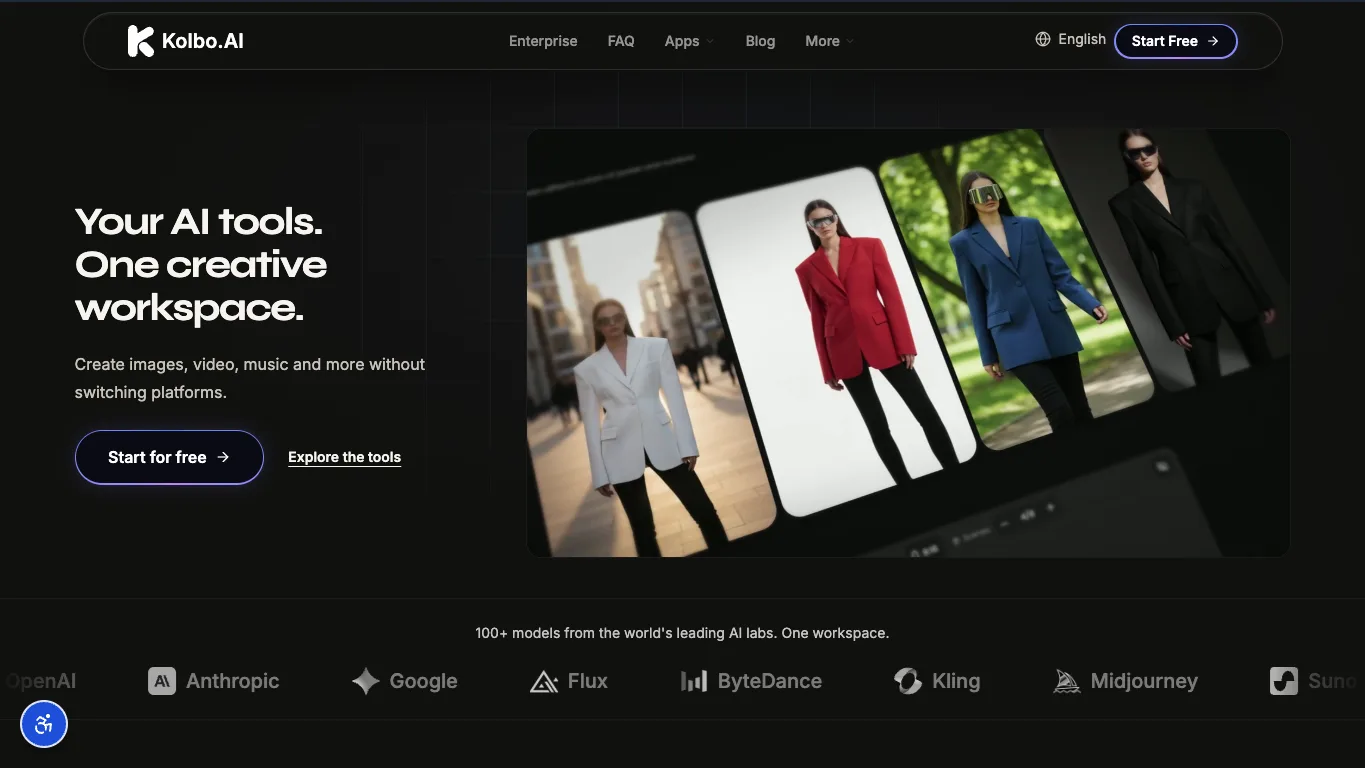Open the Enterprise menu item
Image resolution: width=1365 pixels, height=768 pixels.
[543, 41]
